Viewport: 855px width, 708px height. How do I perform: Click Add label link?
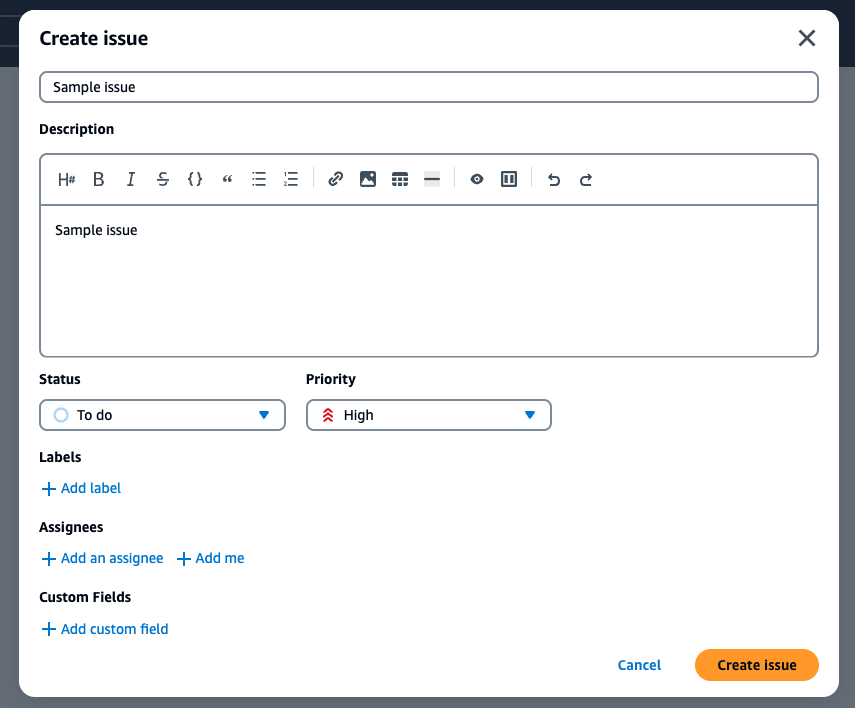tap(81, 488)
